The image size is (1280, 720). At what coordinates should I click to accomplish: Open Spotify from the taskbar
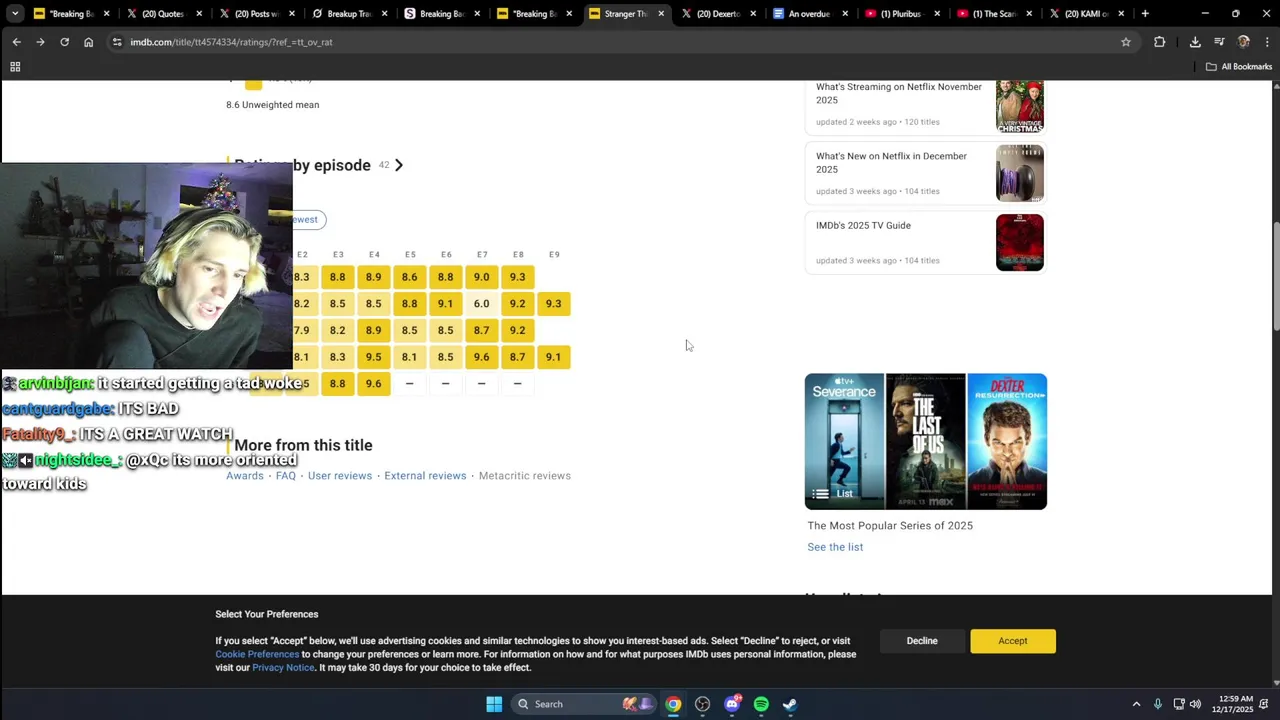(x=761, y=704)
